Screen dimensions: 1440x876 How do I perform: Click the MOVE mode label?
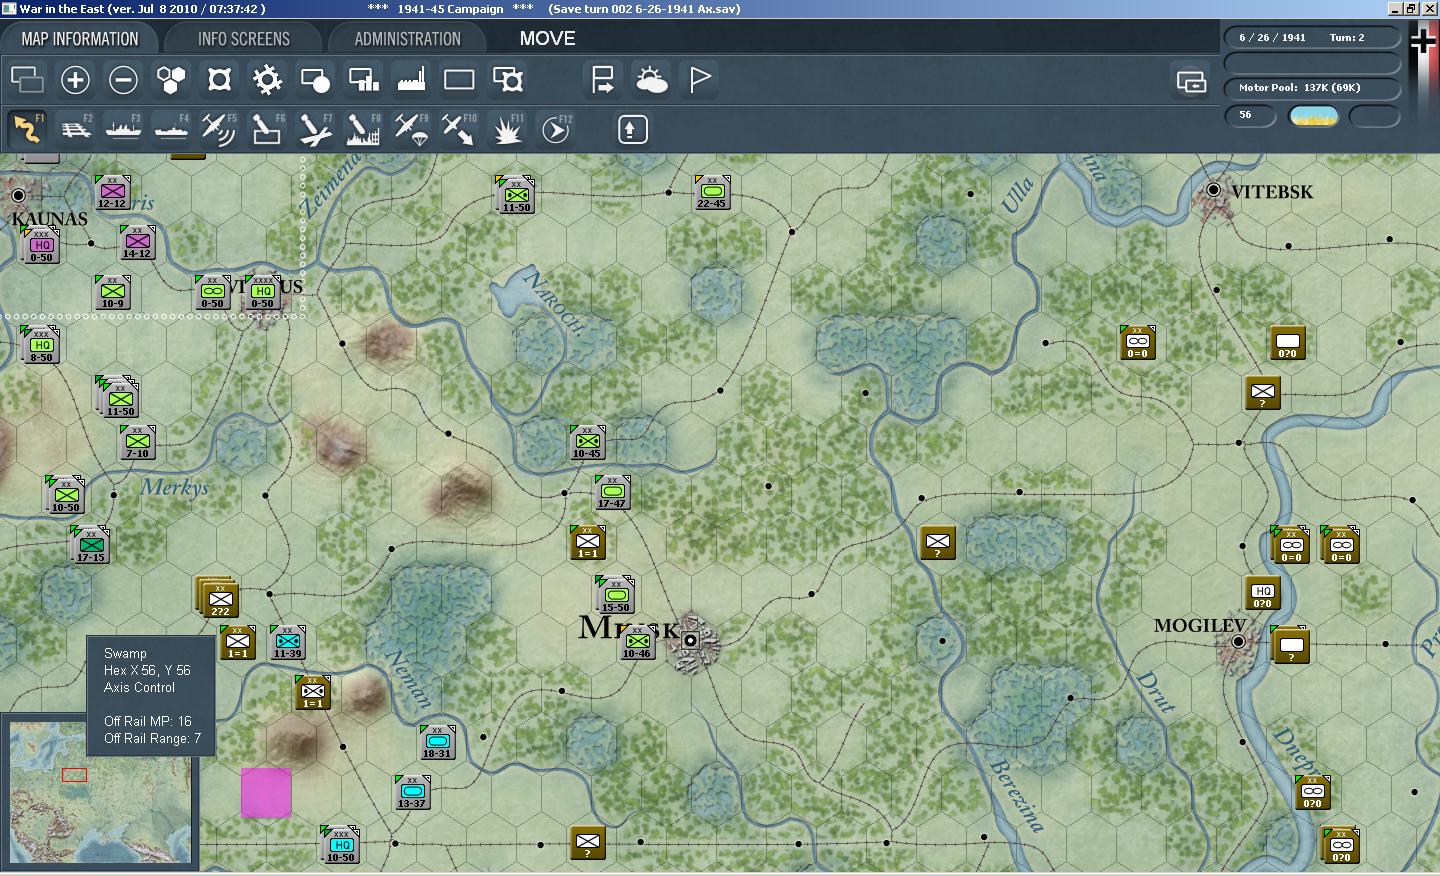tap(547, 39)
